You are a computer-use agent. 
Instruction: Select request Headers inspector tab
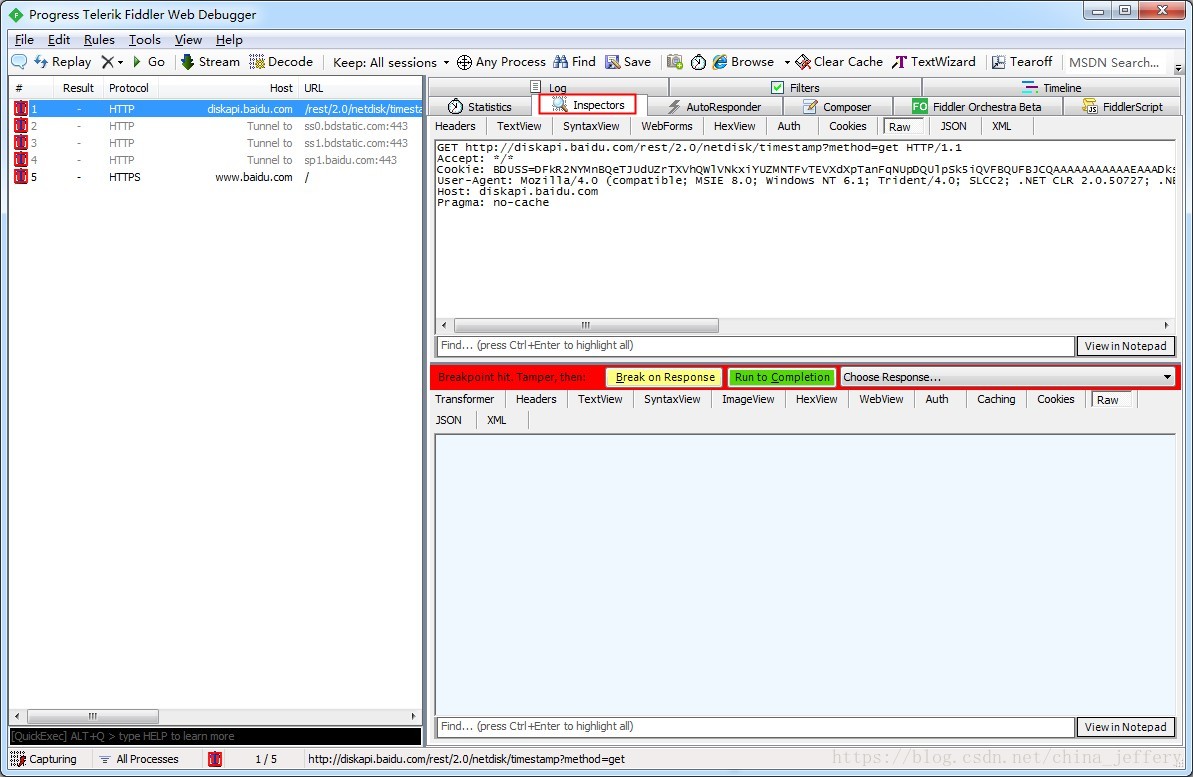[455, 126]
